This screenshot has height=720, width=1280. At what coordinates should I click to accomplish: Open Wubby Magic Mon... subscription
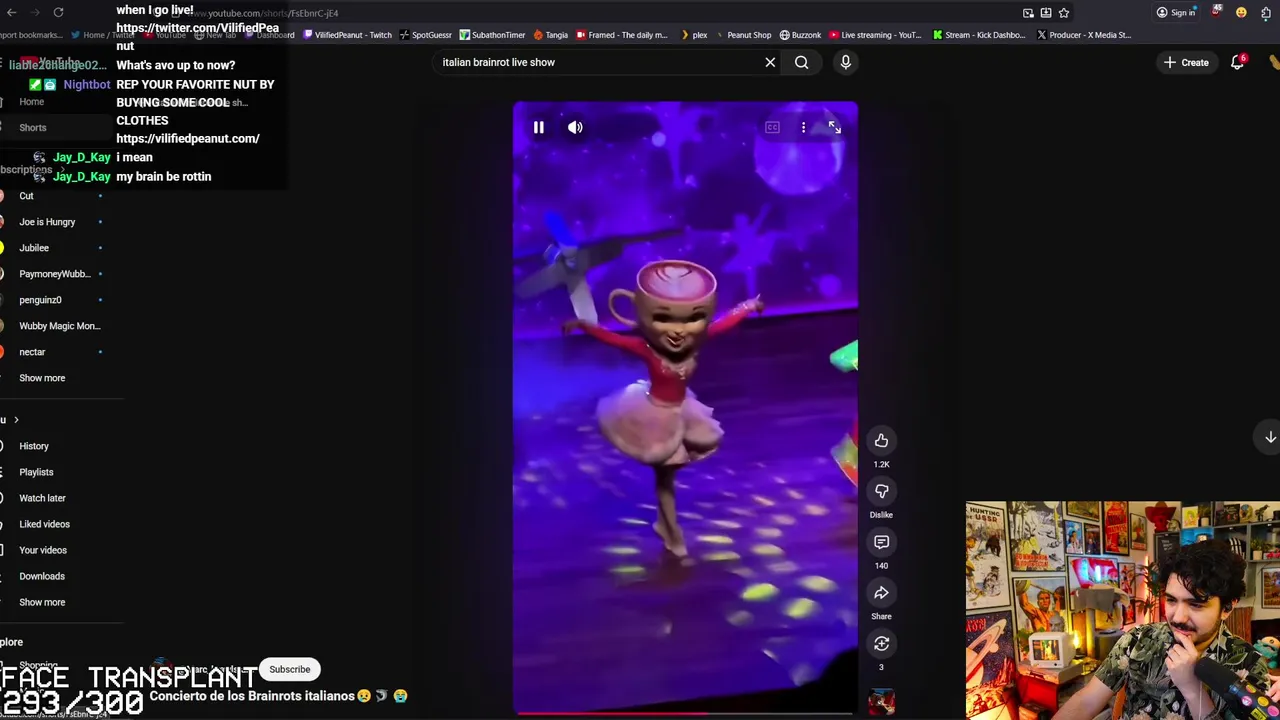59,326
